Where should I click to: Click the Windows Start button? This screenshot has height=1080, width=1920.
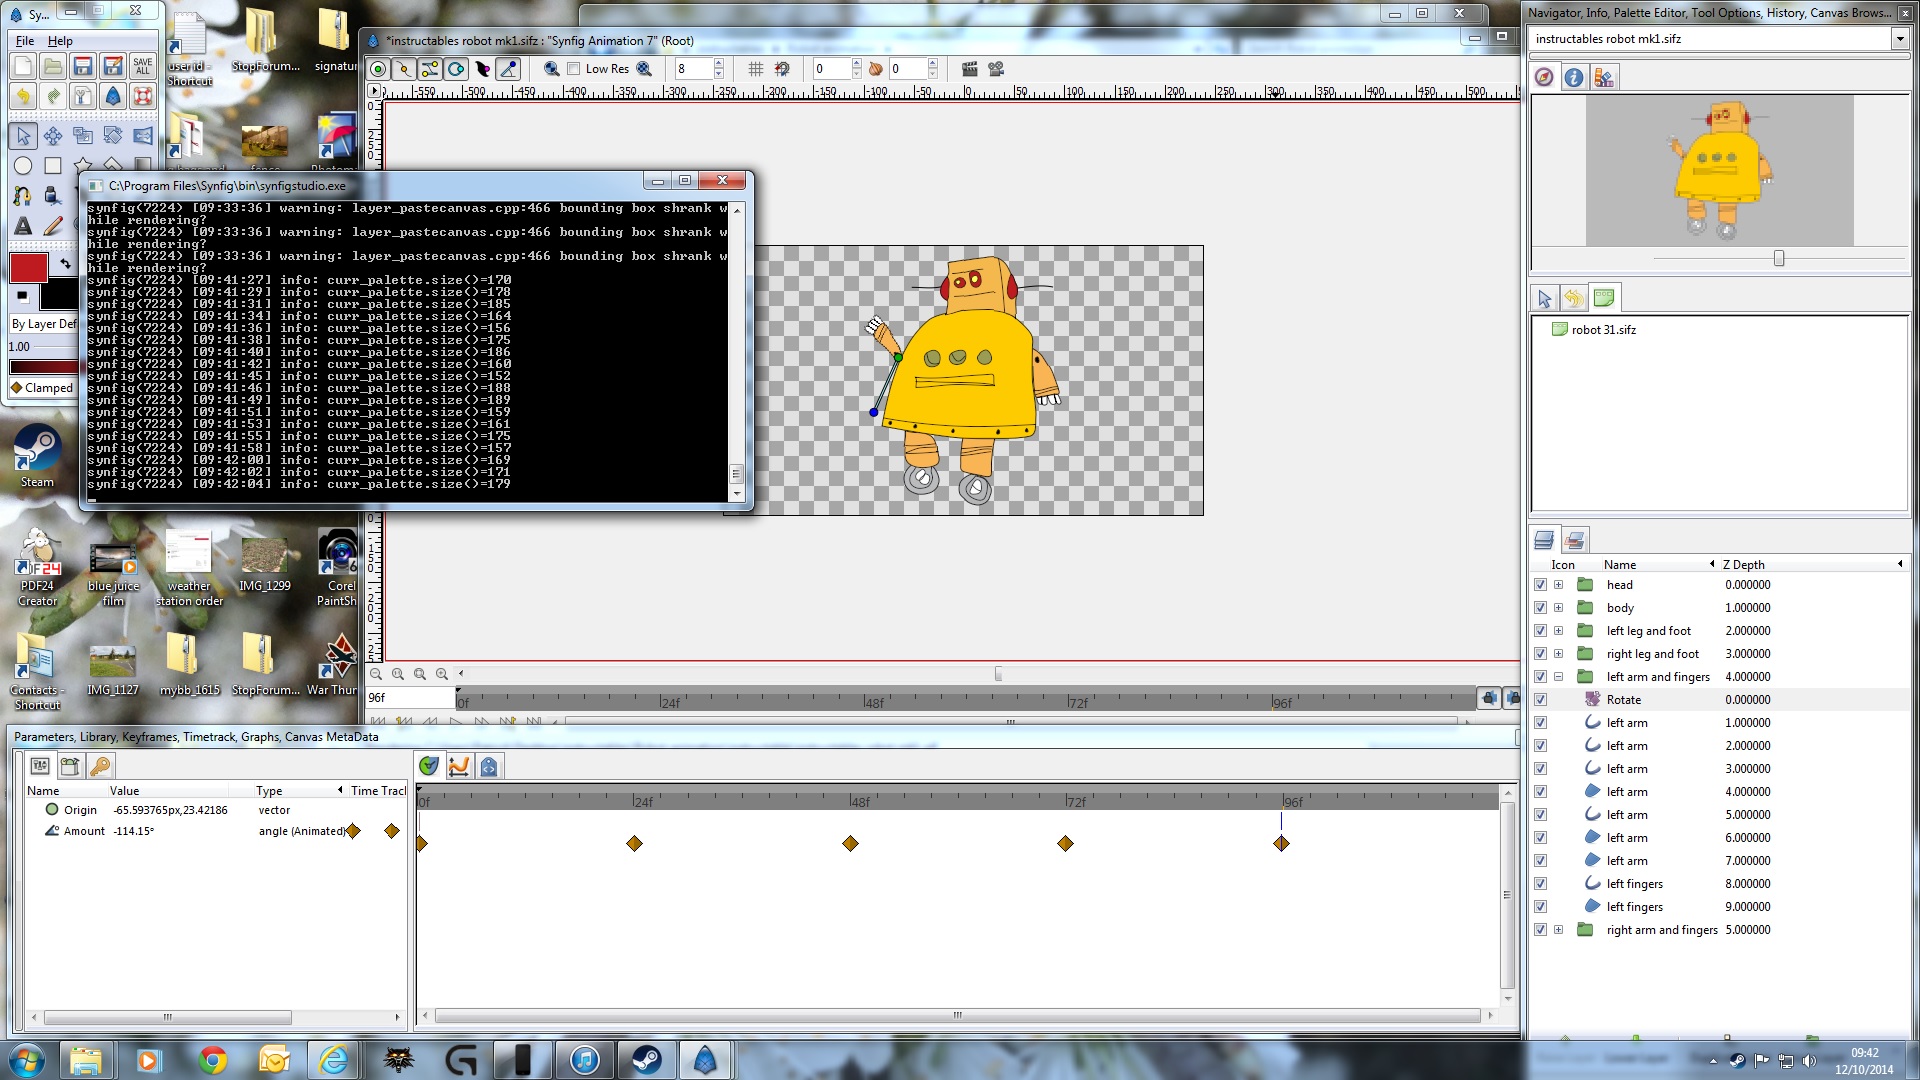(27, 1060)
